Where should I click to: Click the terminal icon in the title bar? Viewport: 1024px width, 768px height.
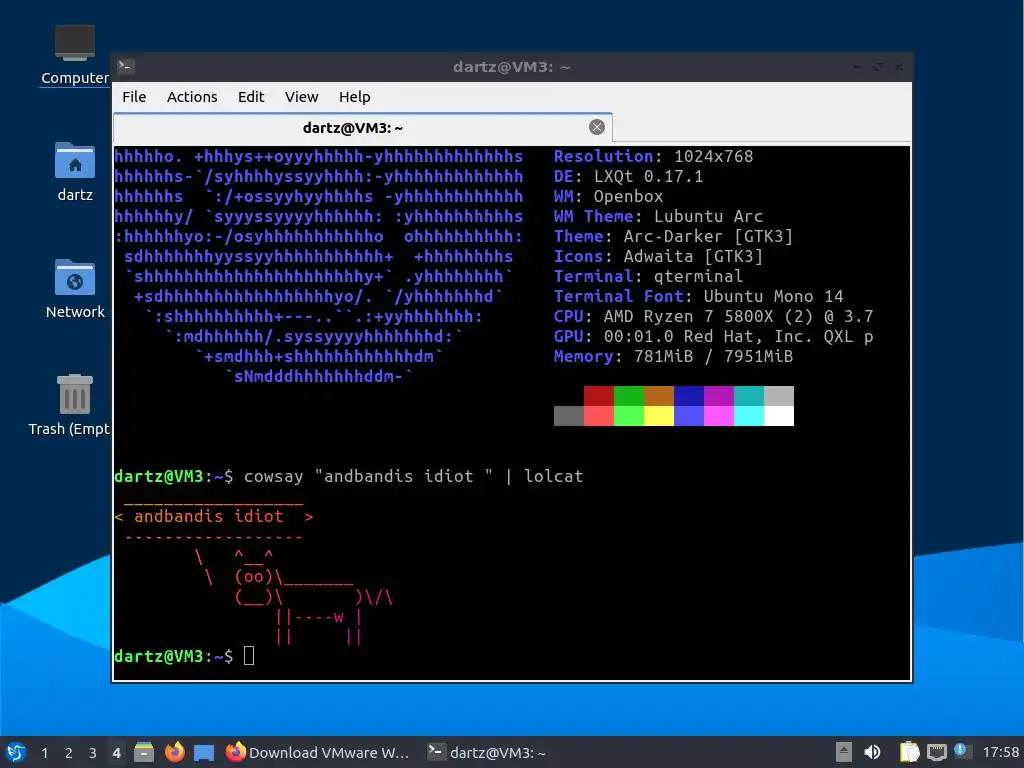[125, 67]
